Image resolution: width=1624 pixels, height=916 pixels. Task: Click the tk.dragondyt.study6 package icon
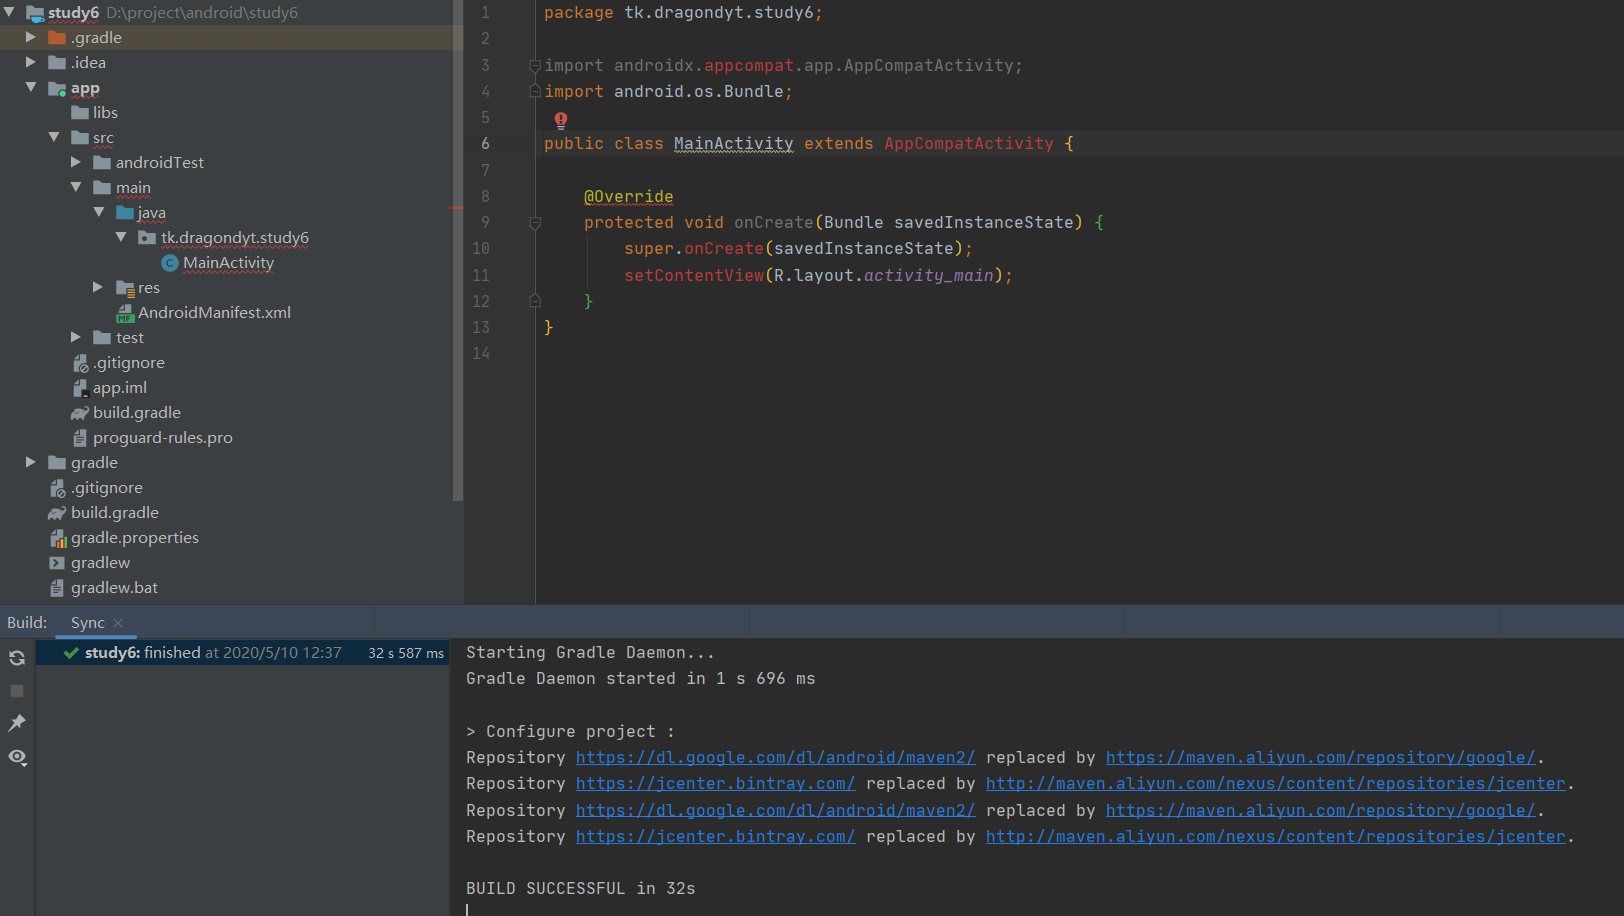[147, 238]
